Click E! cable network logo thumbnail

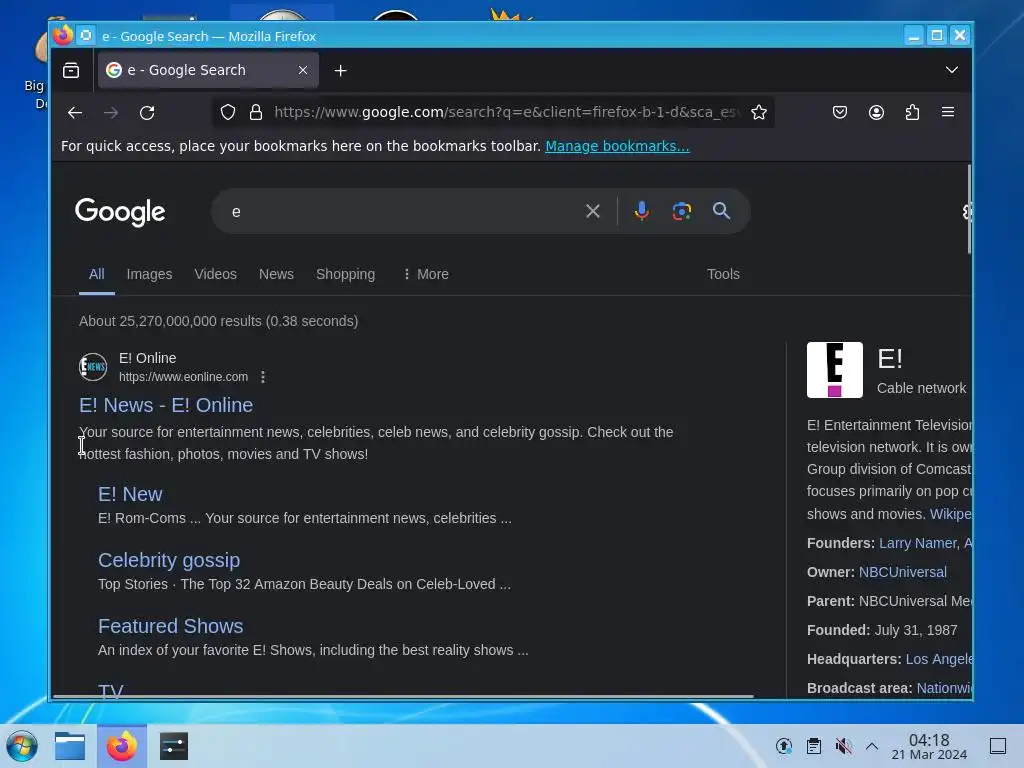(x=835, y=370)
